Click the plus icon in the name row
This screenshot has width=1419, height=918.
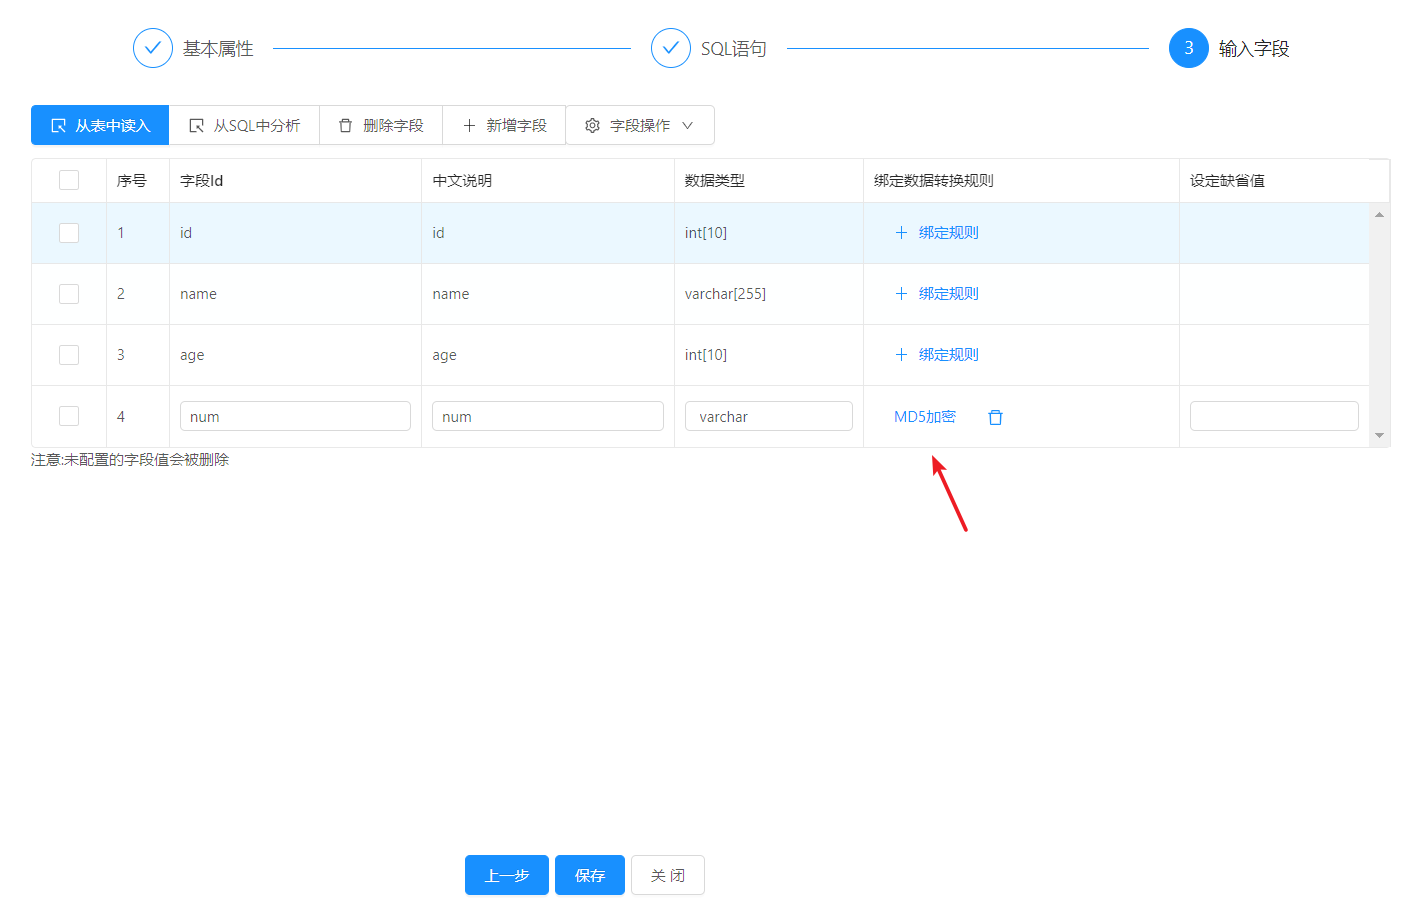coord(901,294)
